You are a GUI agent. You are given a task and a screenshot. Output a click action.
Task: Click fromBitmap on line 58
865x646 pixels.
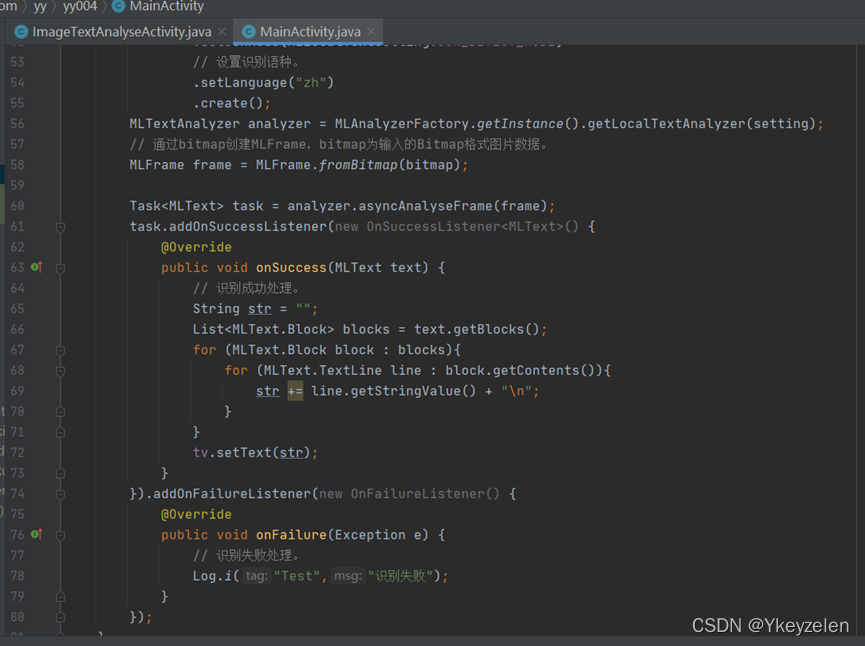(x=358, y=165)
